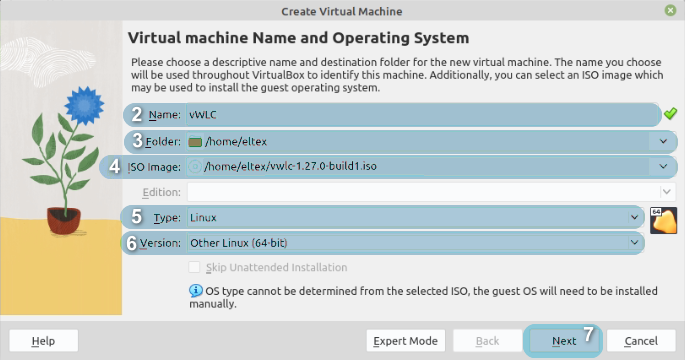The height and width of the screenshot is (360, 685).
Task: Click the blue info icon near OS type message
Action: pyautogui.click(x=195, y=291)
